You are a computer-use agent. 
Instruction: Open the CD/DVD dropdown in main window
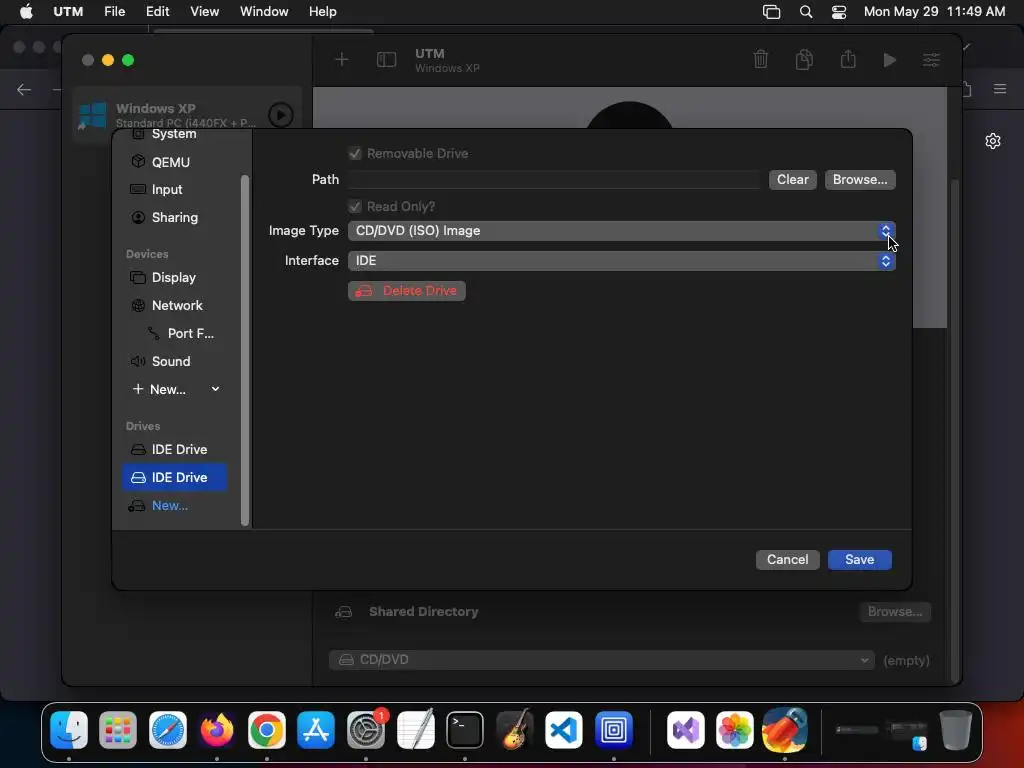pyautogui.click(x=601, y=660)
